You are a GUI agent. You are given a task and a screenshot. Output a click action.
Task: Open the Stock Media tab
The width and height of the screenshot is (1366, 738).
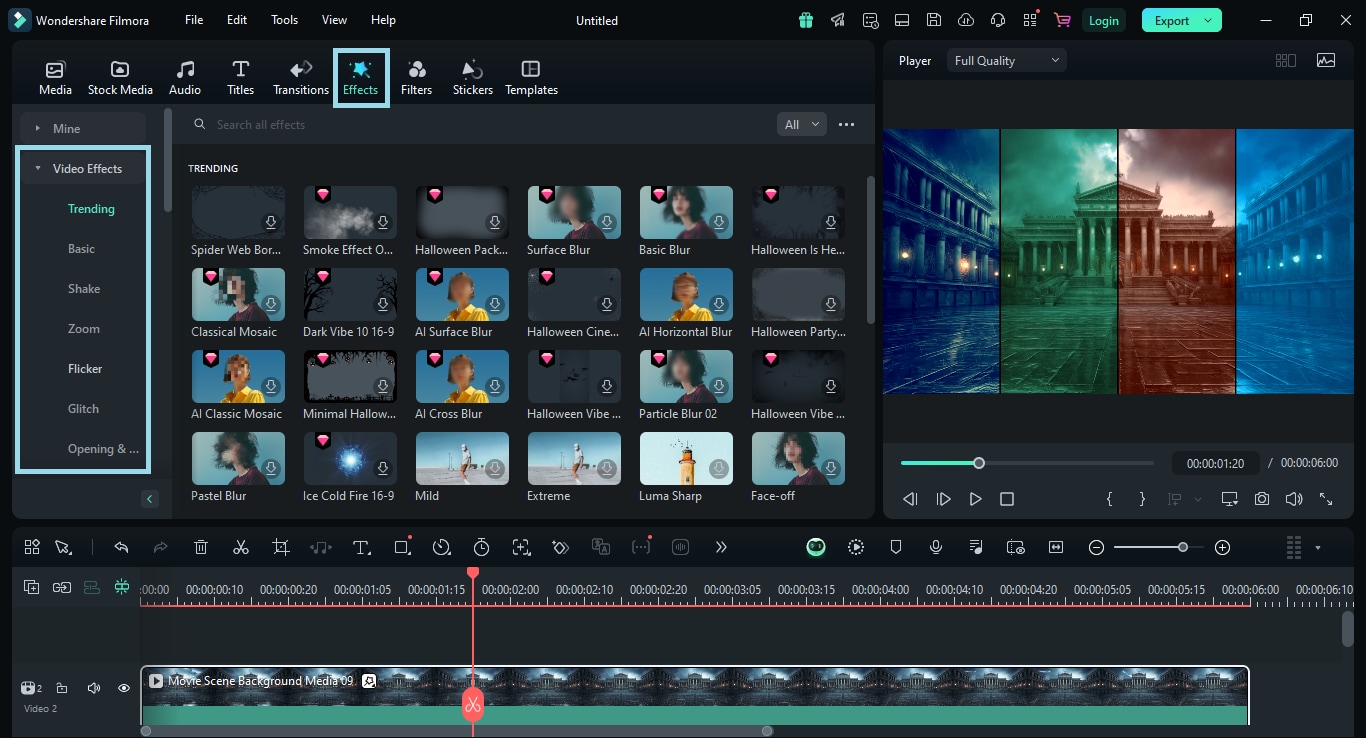(x=120, y=77)
